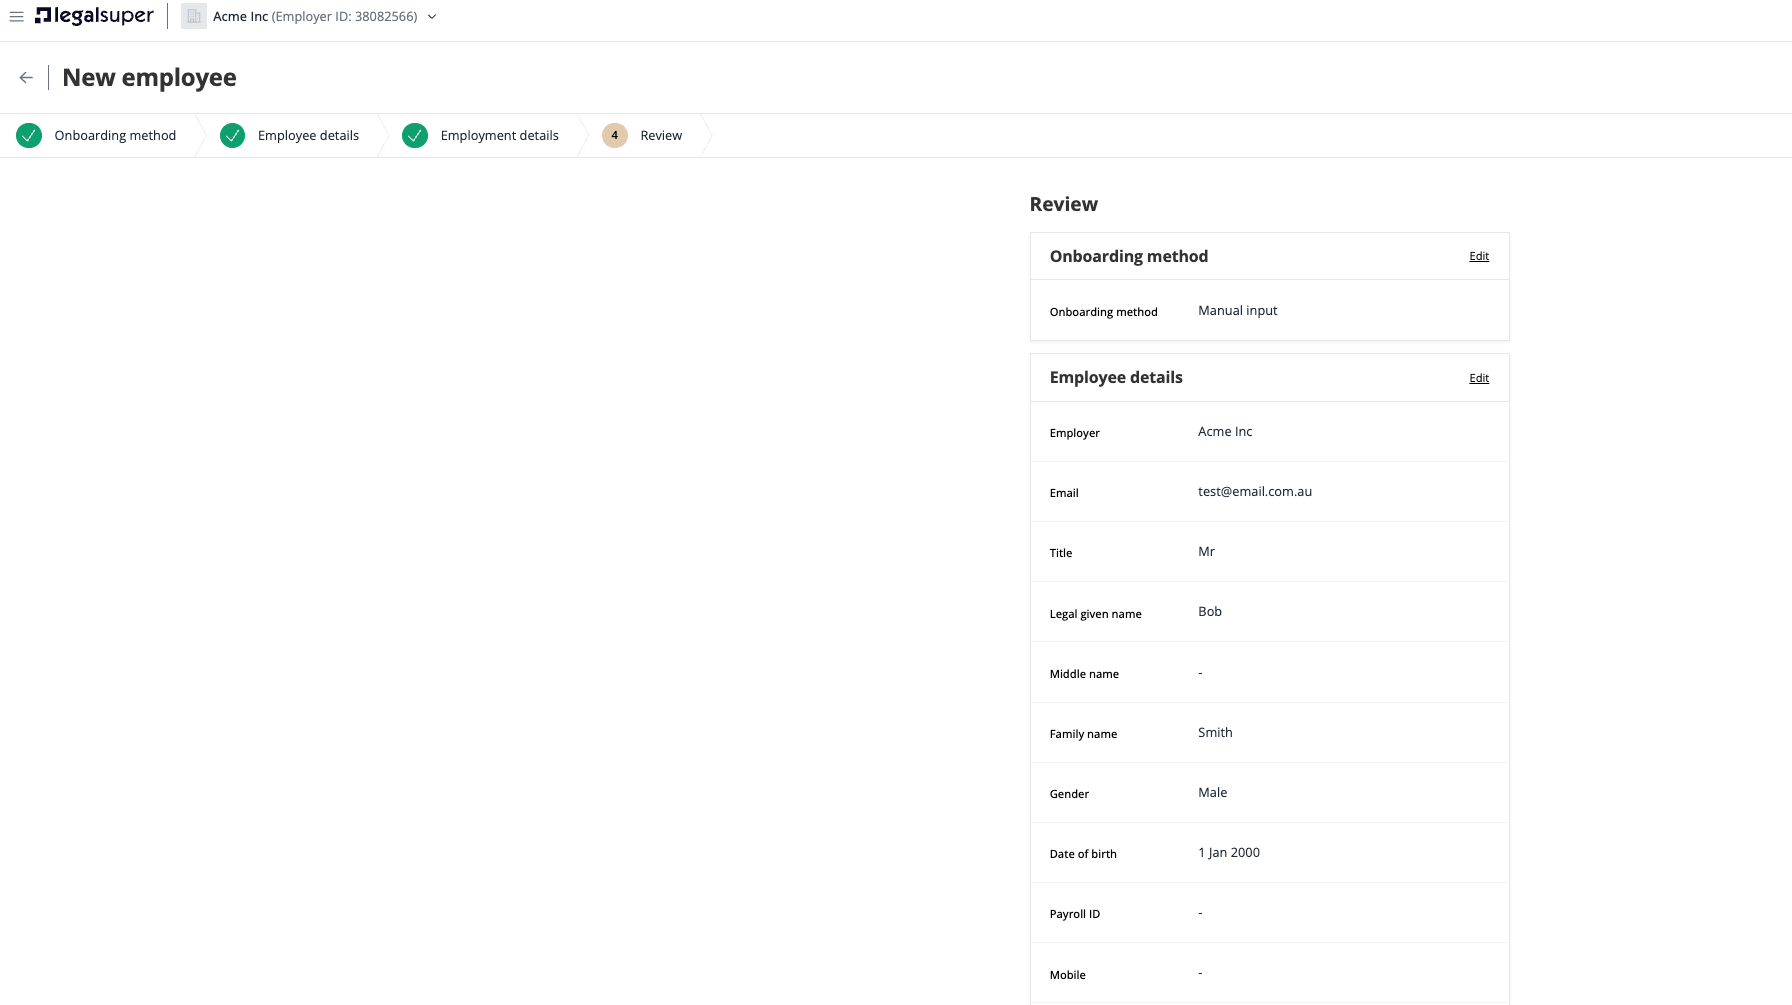Click the 'Employee details' card heading
This screenshot has height=1005, width=1792.
coord(1115,378)
